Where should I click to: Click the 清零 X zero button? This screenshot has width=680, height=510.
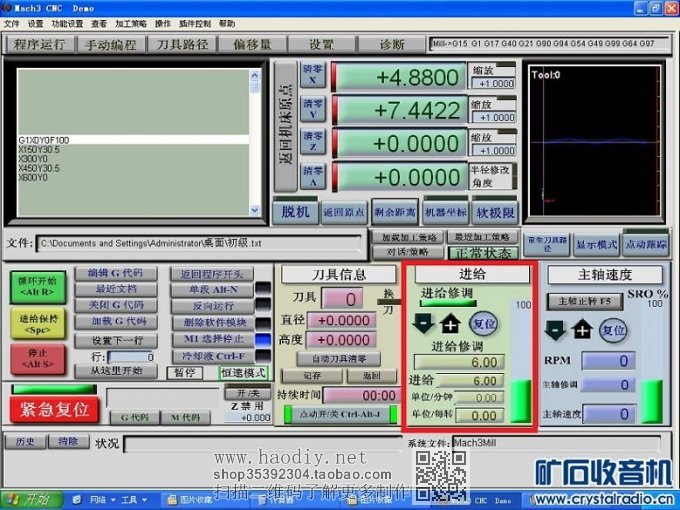pos(313,77)
